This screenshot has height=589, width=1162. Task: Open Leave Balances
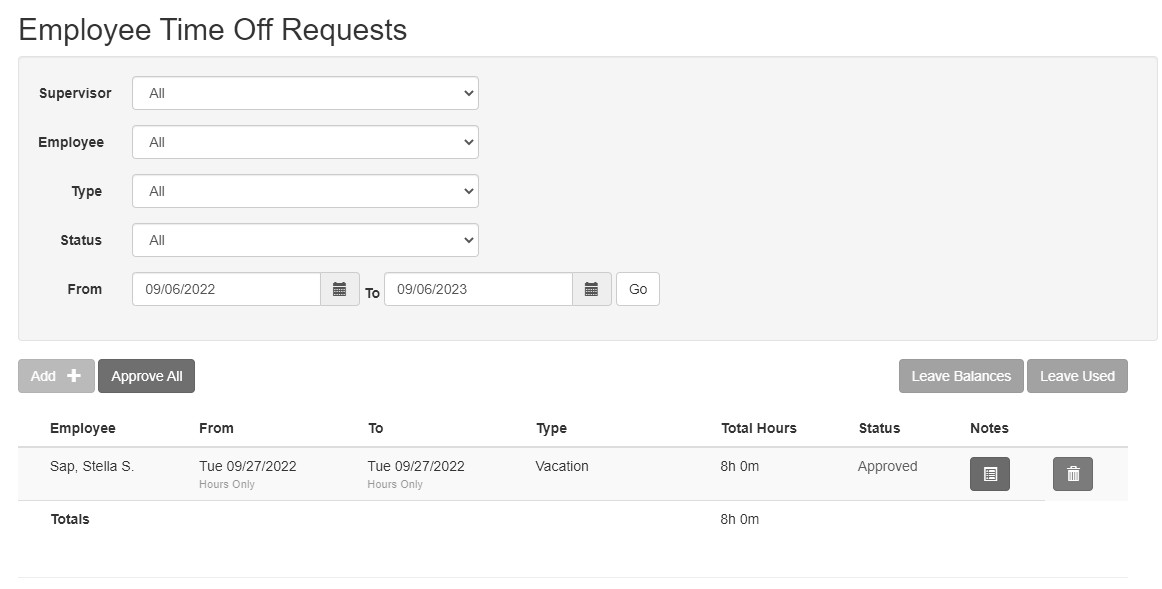tap(960, 376)
